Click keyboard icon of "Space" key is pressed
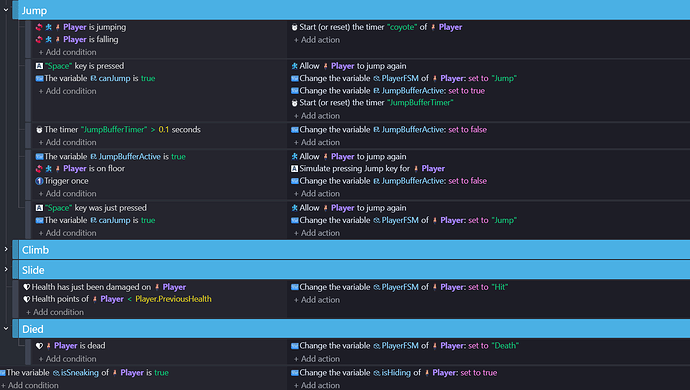This screenshot has height=390, width=690. point(39,66)
